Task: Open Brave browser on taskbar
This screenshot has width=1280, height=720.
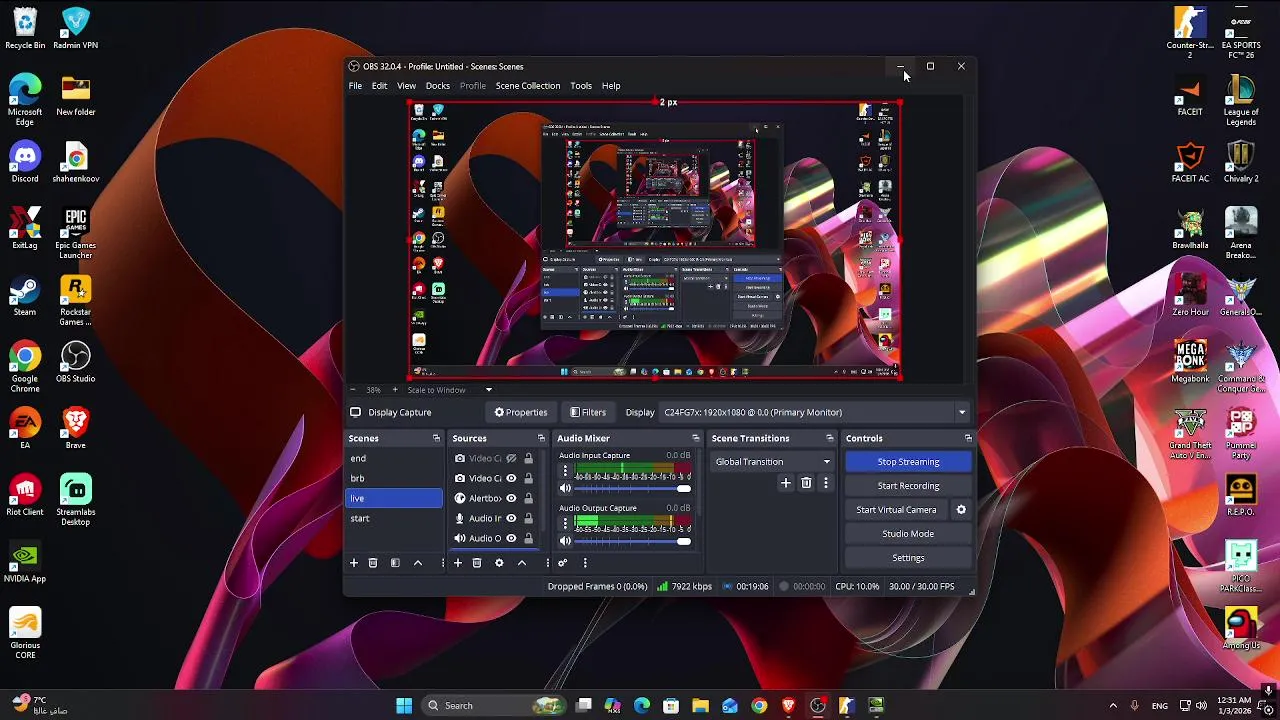Action: 788,706
